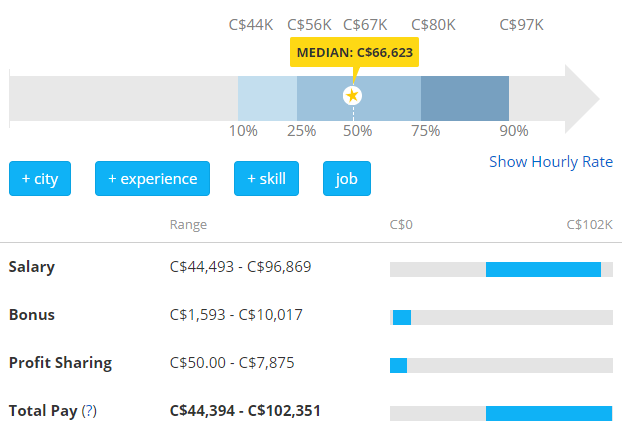Click the C$97K percentile value label
This screenshot has width=622, height=434.
(x=521, y=24)
